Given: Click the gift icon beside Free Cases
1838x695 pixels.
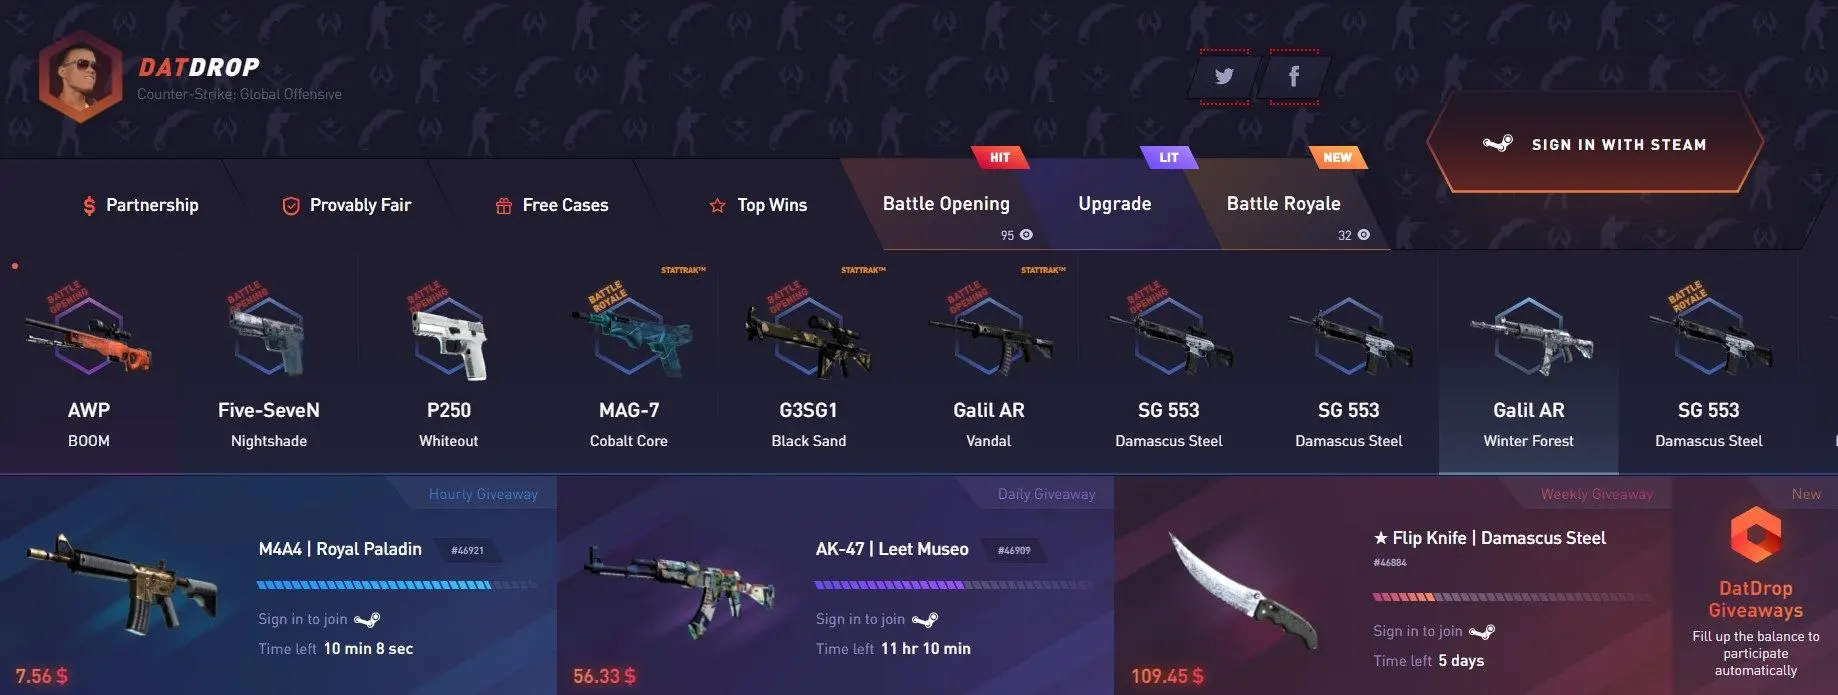Looking at the screenshot, I should coord(504,206).
